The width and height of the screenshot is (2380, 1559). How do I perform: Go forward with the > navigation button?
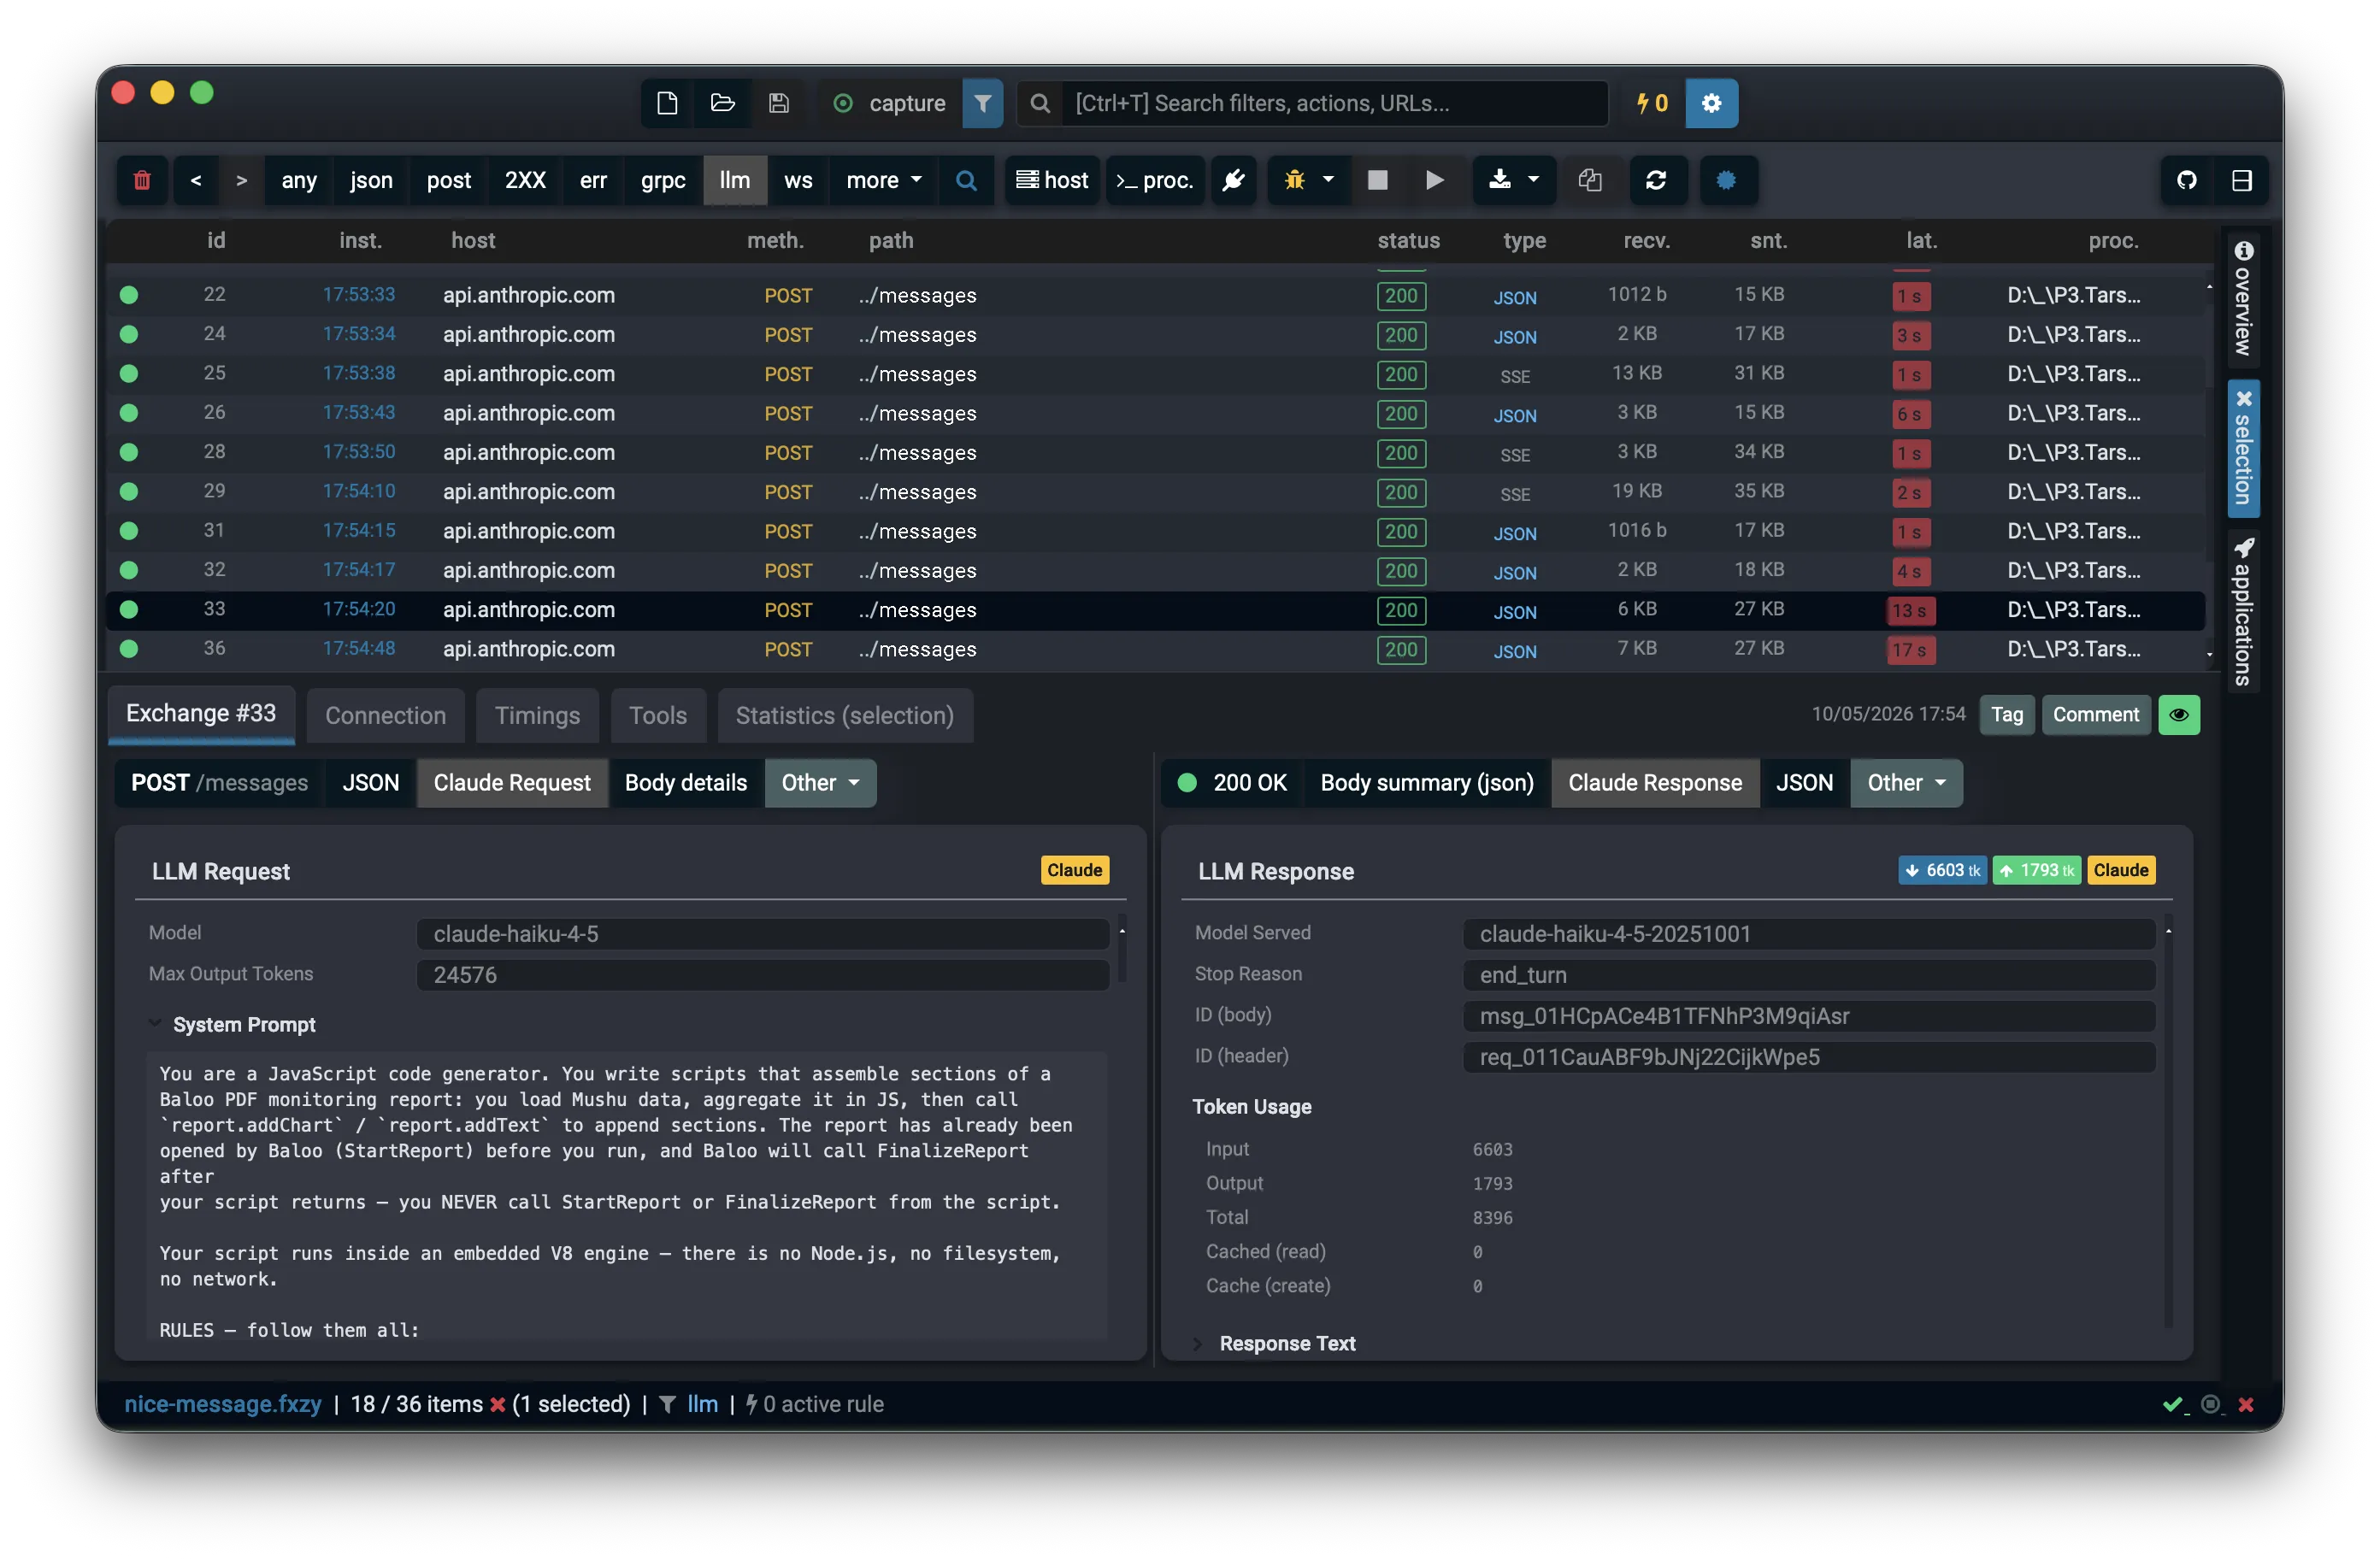pyautogui.click(x=241, y=180)
